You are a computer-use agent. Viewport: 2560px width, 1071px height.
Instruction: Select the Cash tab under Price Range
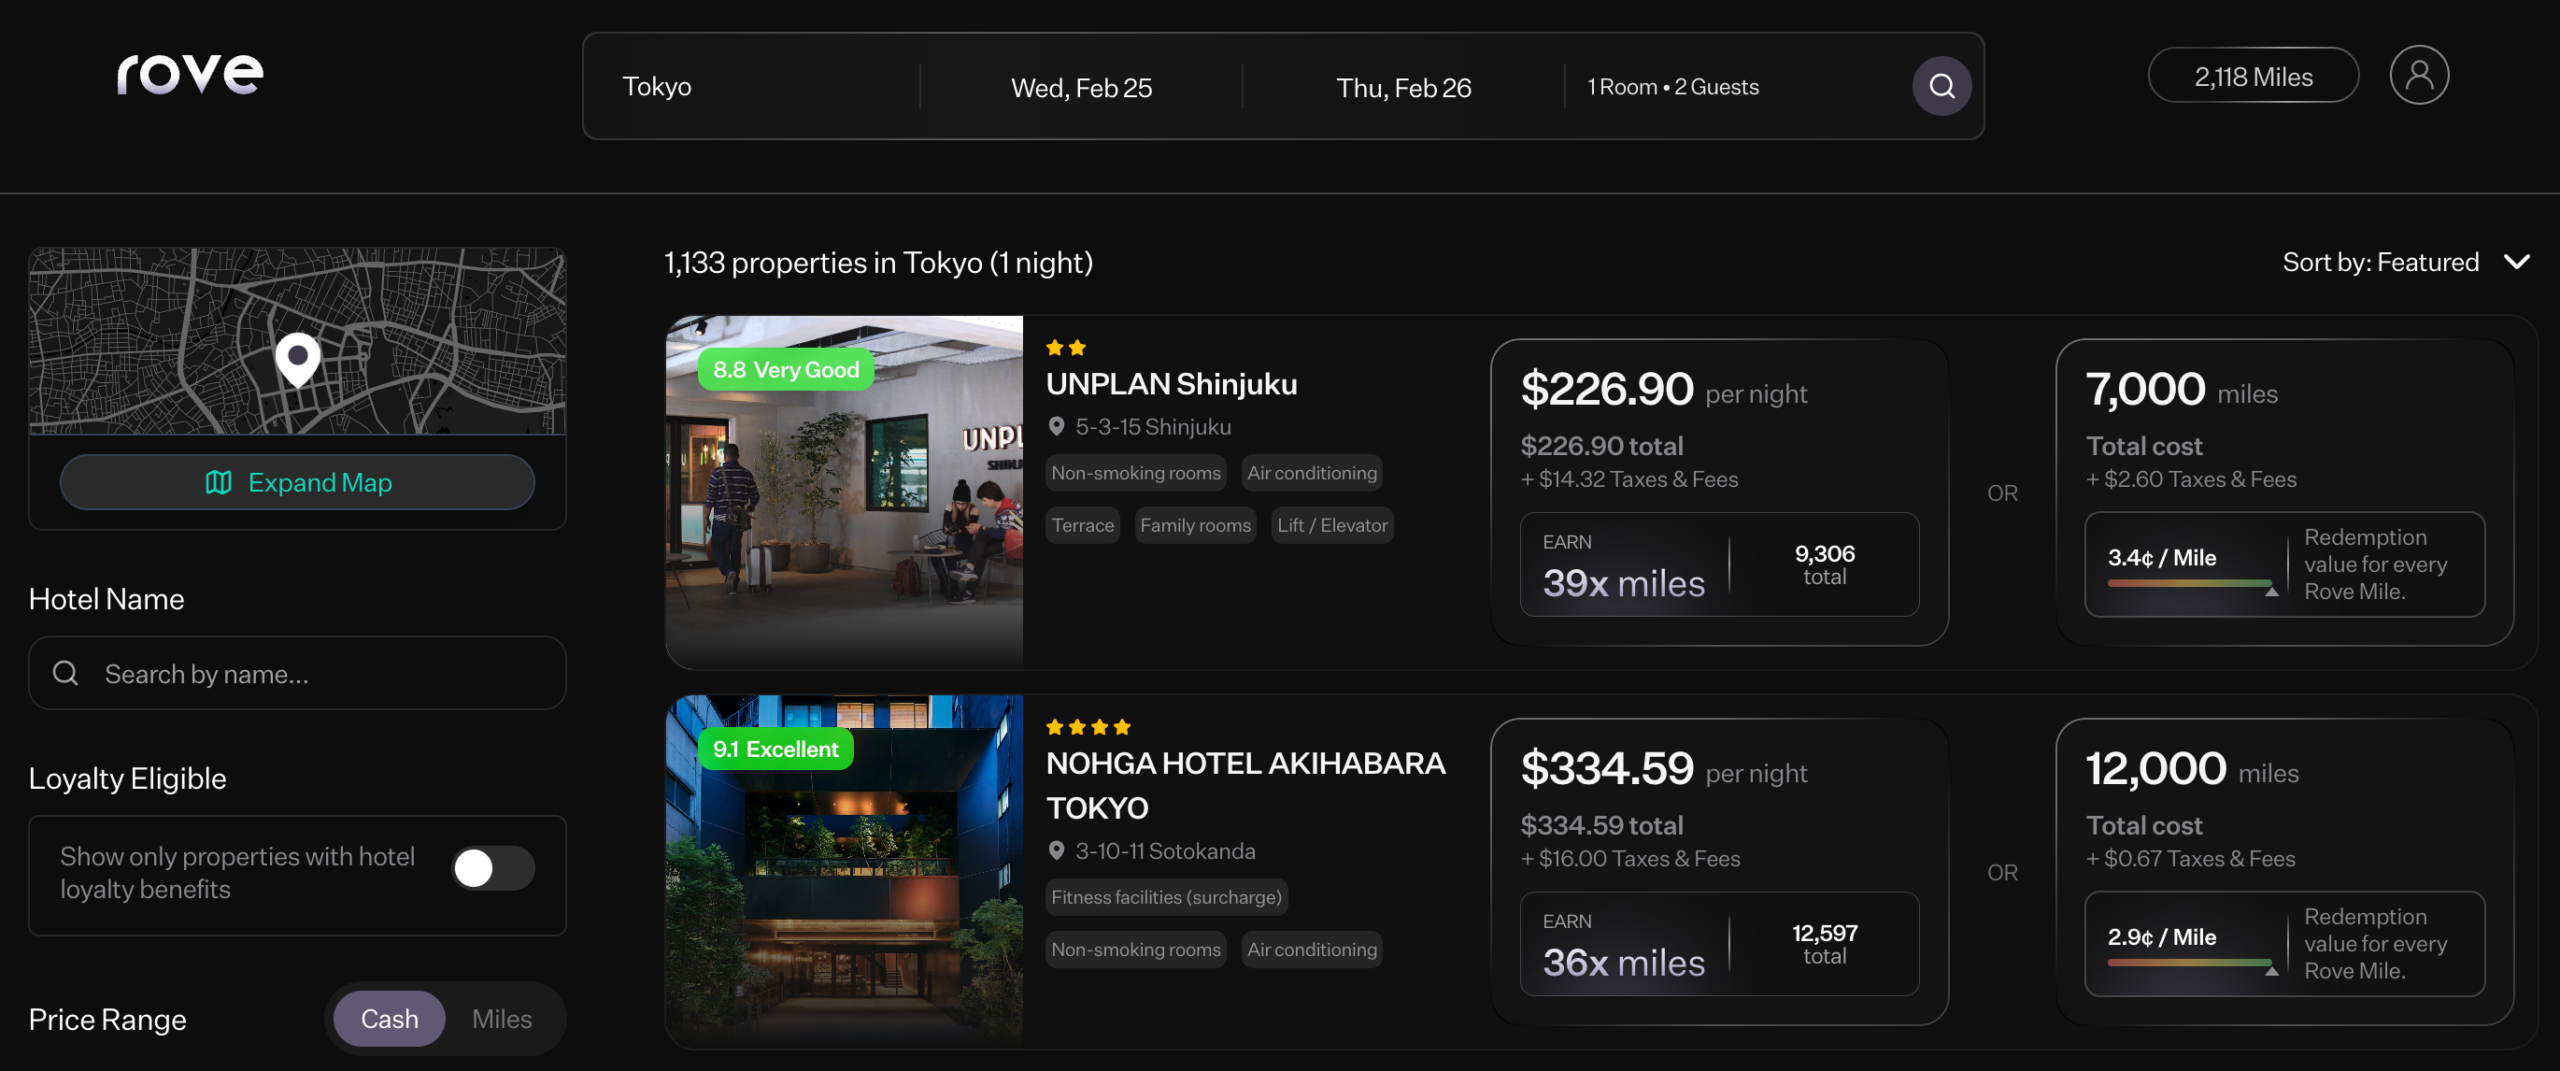coord(389,1018)
